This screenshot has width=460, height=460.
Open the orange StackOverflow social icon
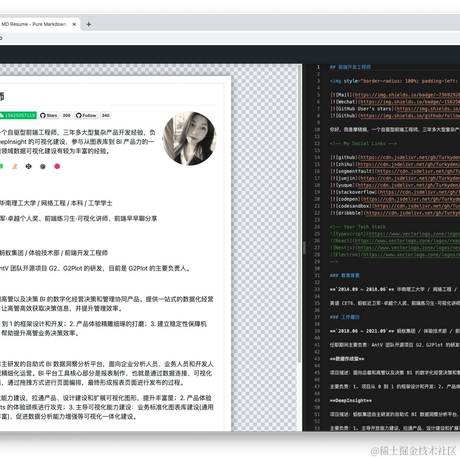point(15,166)
